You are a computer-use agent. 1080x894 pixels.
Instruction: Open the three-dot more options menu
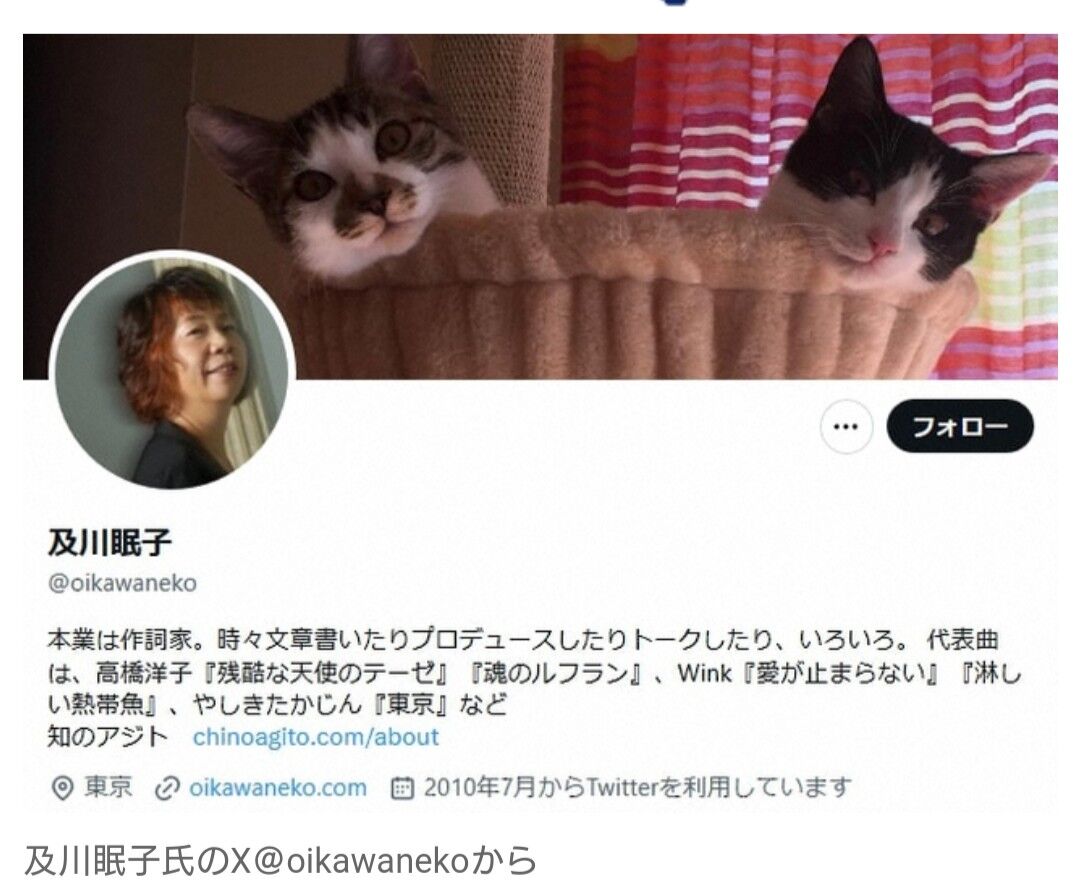click(846, 427)
